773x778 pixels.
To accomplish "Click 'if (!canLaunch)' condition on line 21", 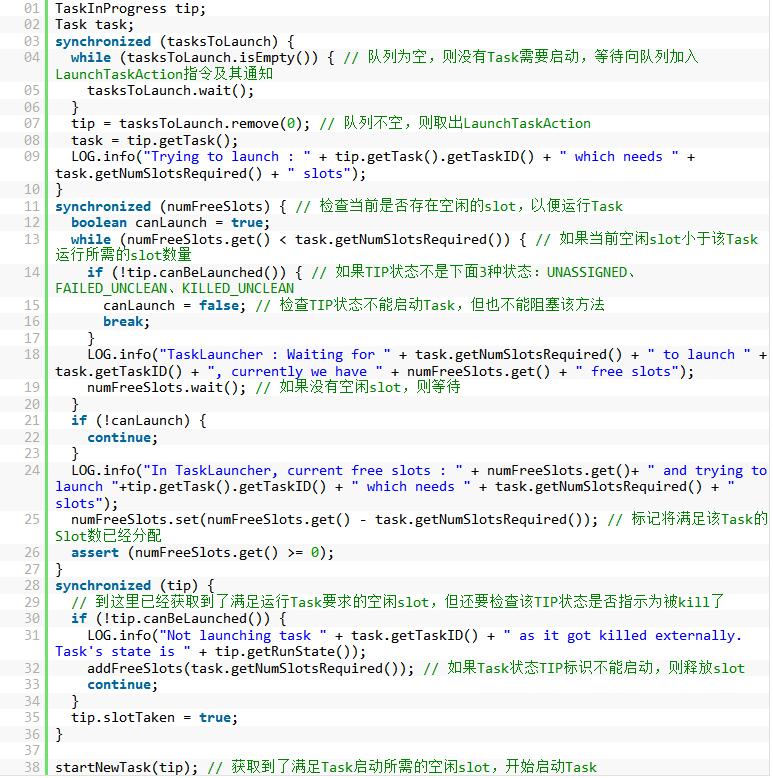I will 138,420.
